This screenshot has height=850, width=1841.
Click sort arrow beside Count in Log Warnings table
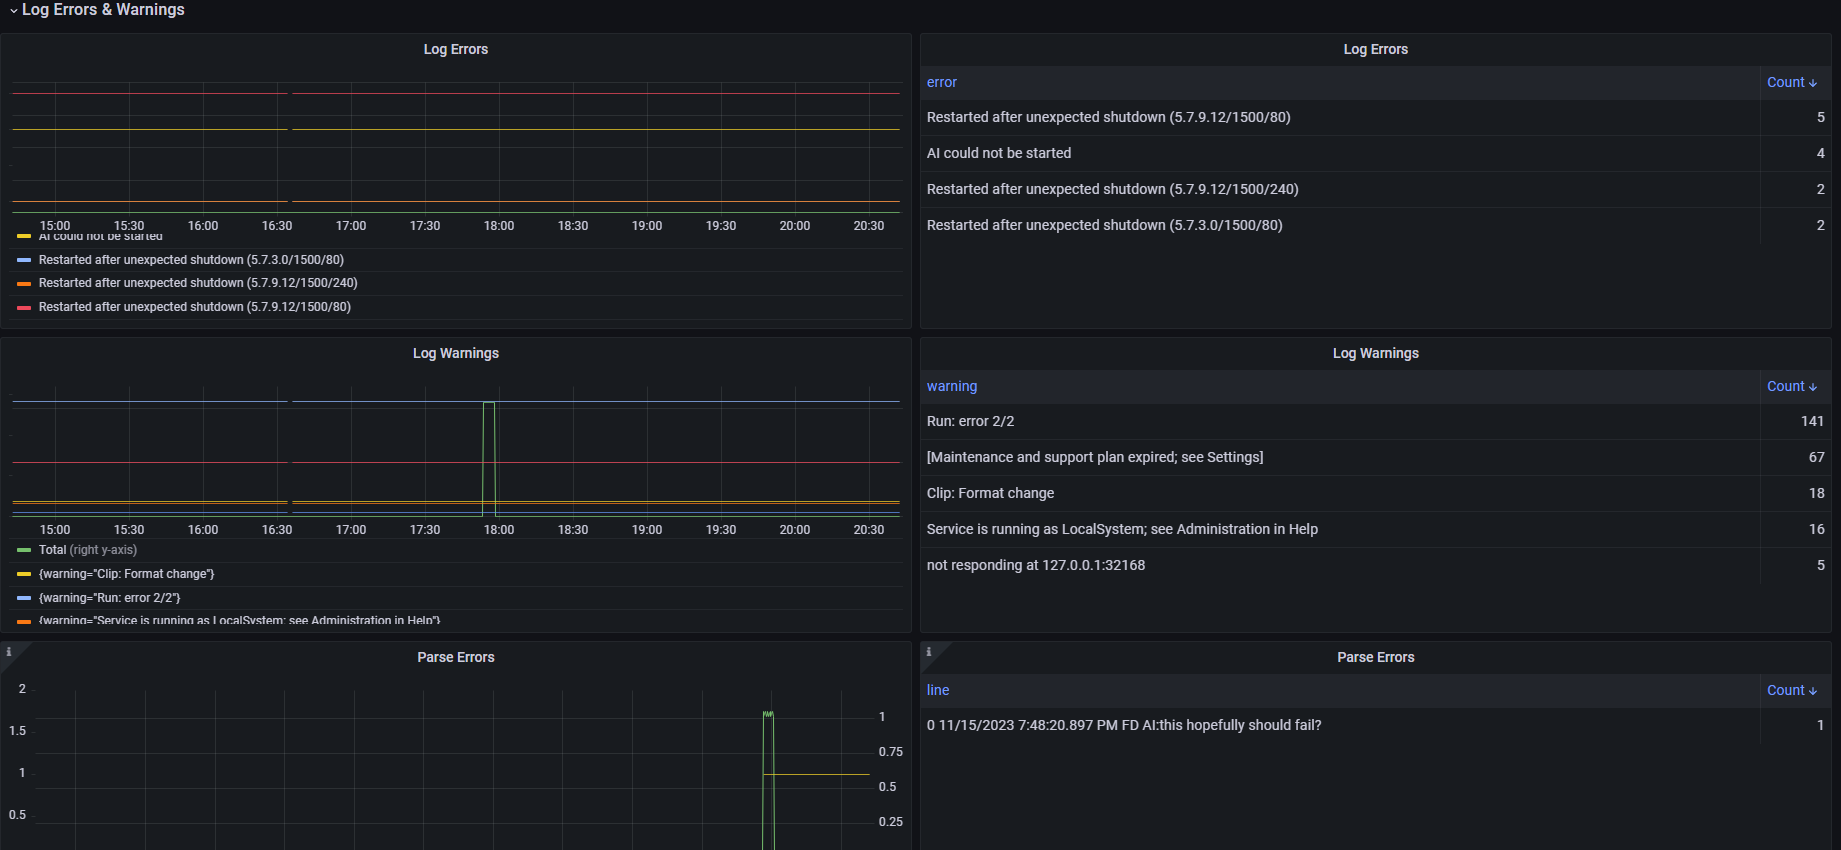click(1813, 387)
